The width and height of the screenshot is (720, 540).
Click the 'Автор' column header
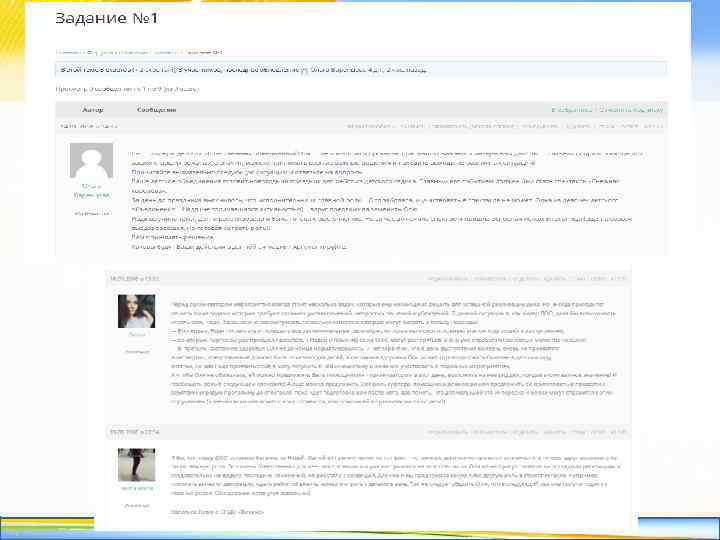[93, 110]
